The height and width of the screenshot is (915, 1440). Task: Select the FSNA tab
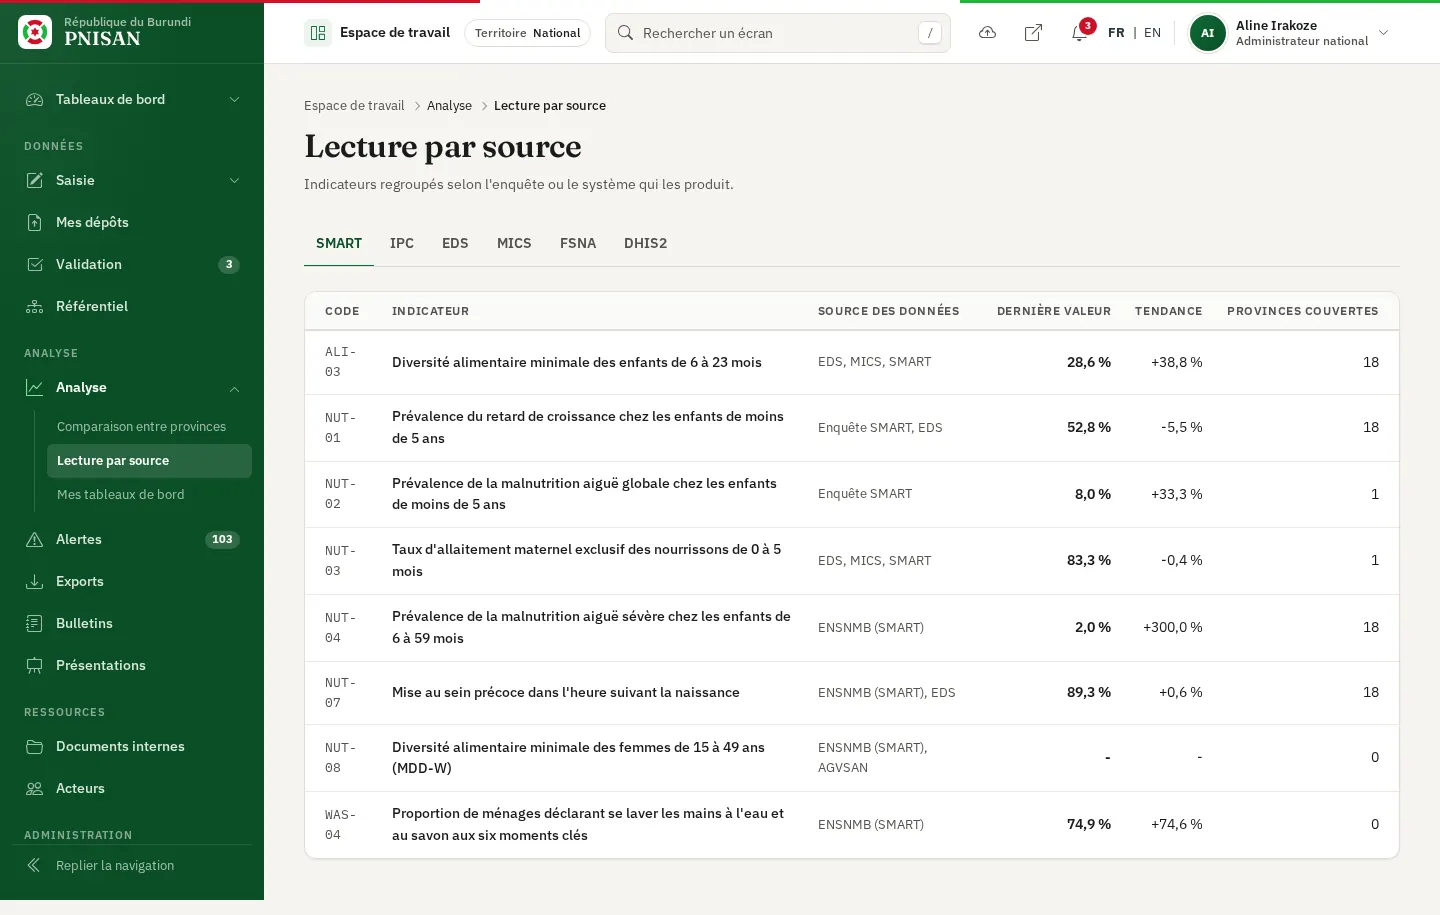click(578, 243)
